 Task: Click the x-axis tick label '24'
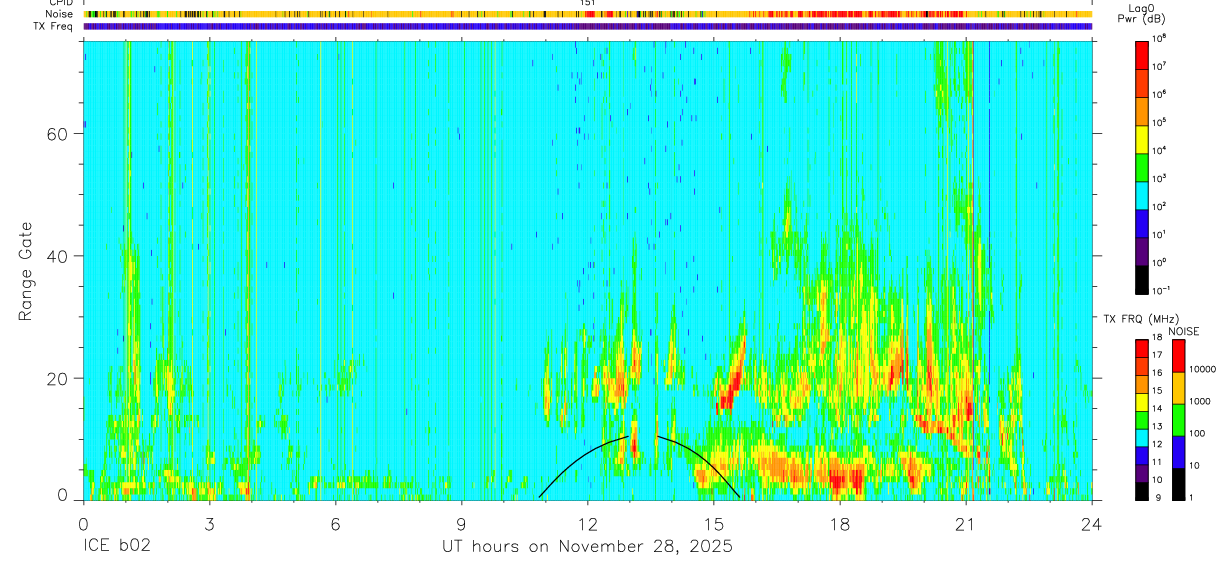click(x=1092, y=523)
